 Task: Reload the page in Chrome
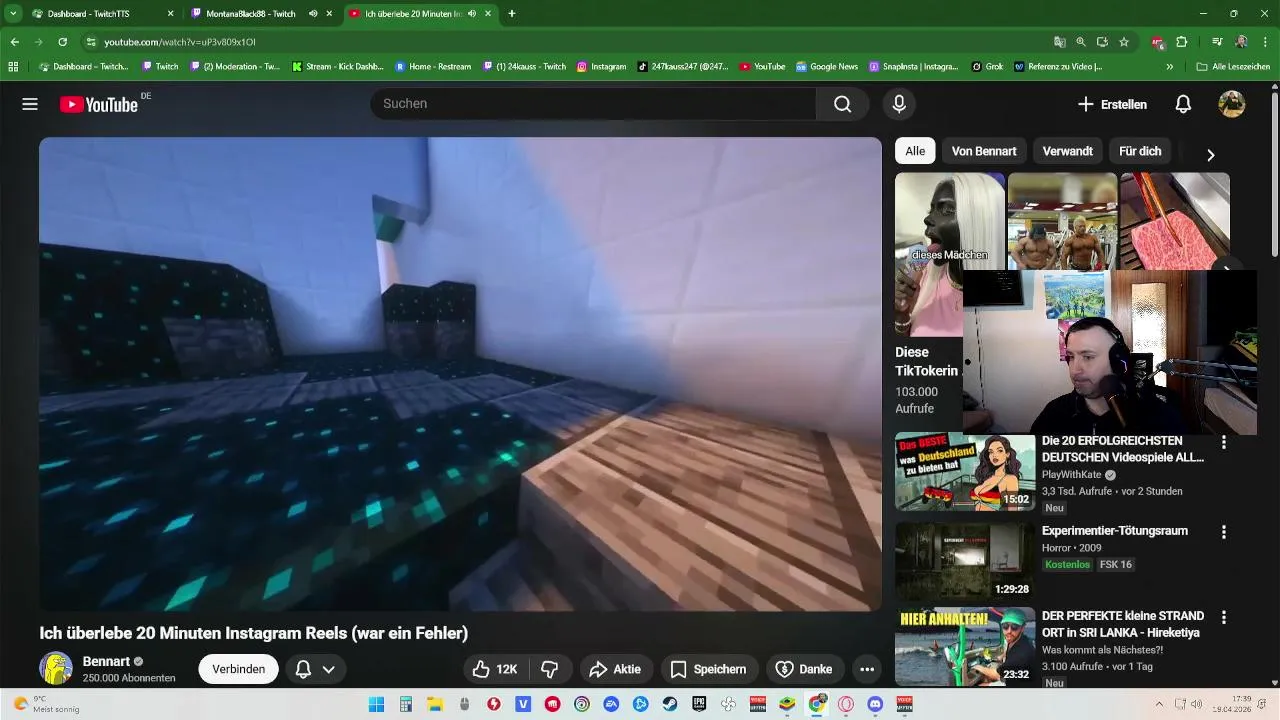(x=62, y=42)
